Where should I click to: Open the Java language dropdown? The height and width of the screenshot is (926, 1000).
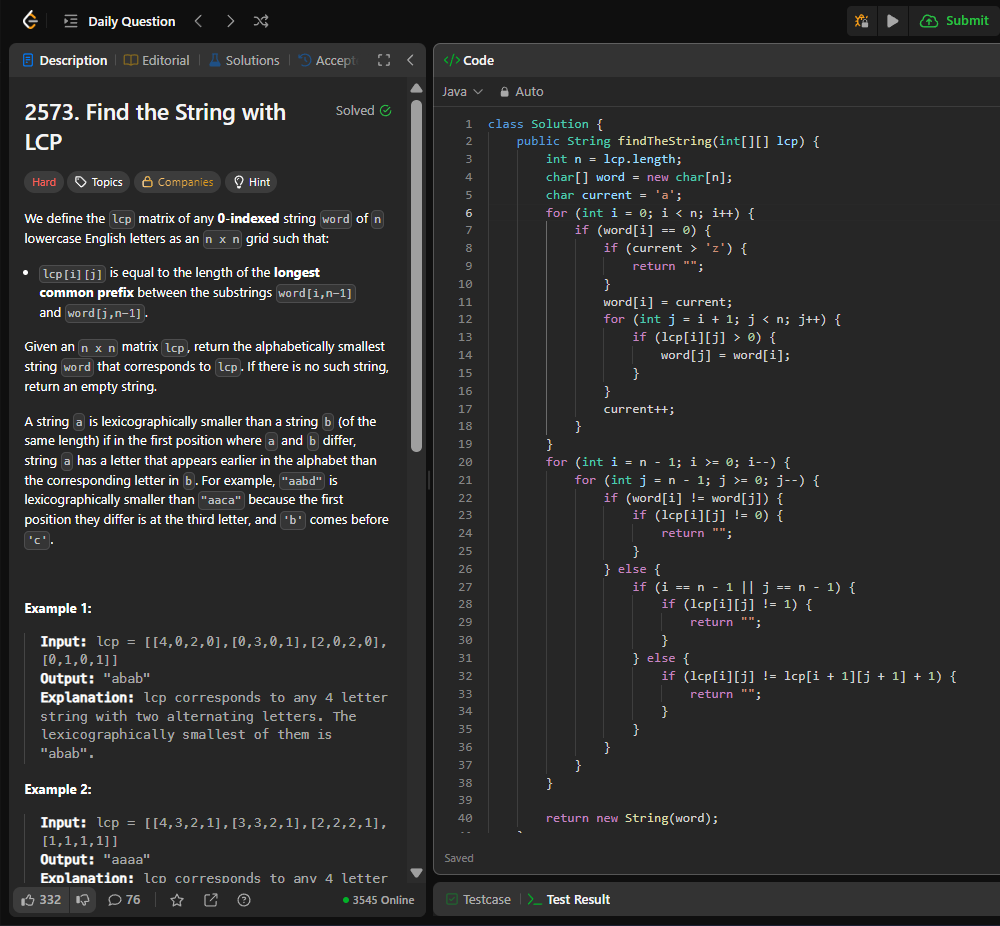(x=462, y=91)
